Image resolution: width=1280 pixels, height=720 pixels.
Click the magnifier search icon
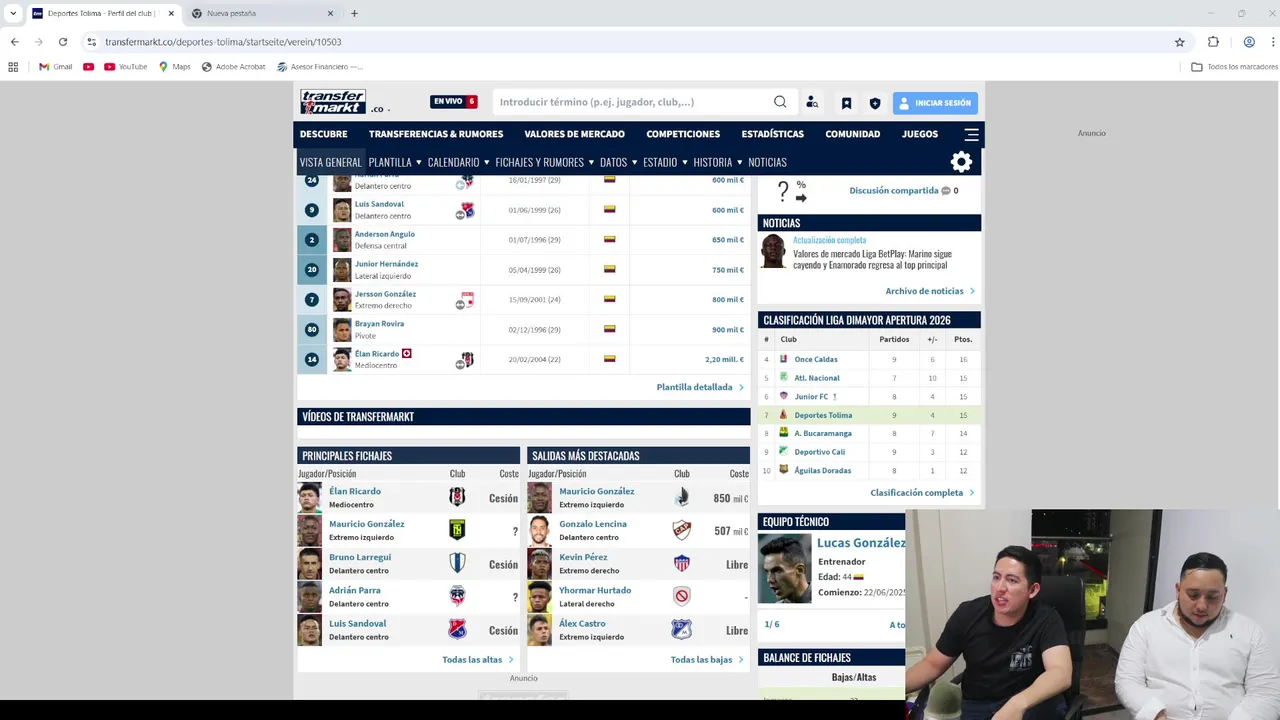pos(780,102)
